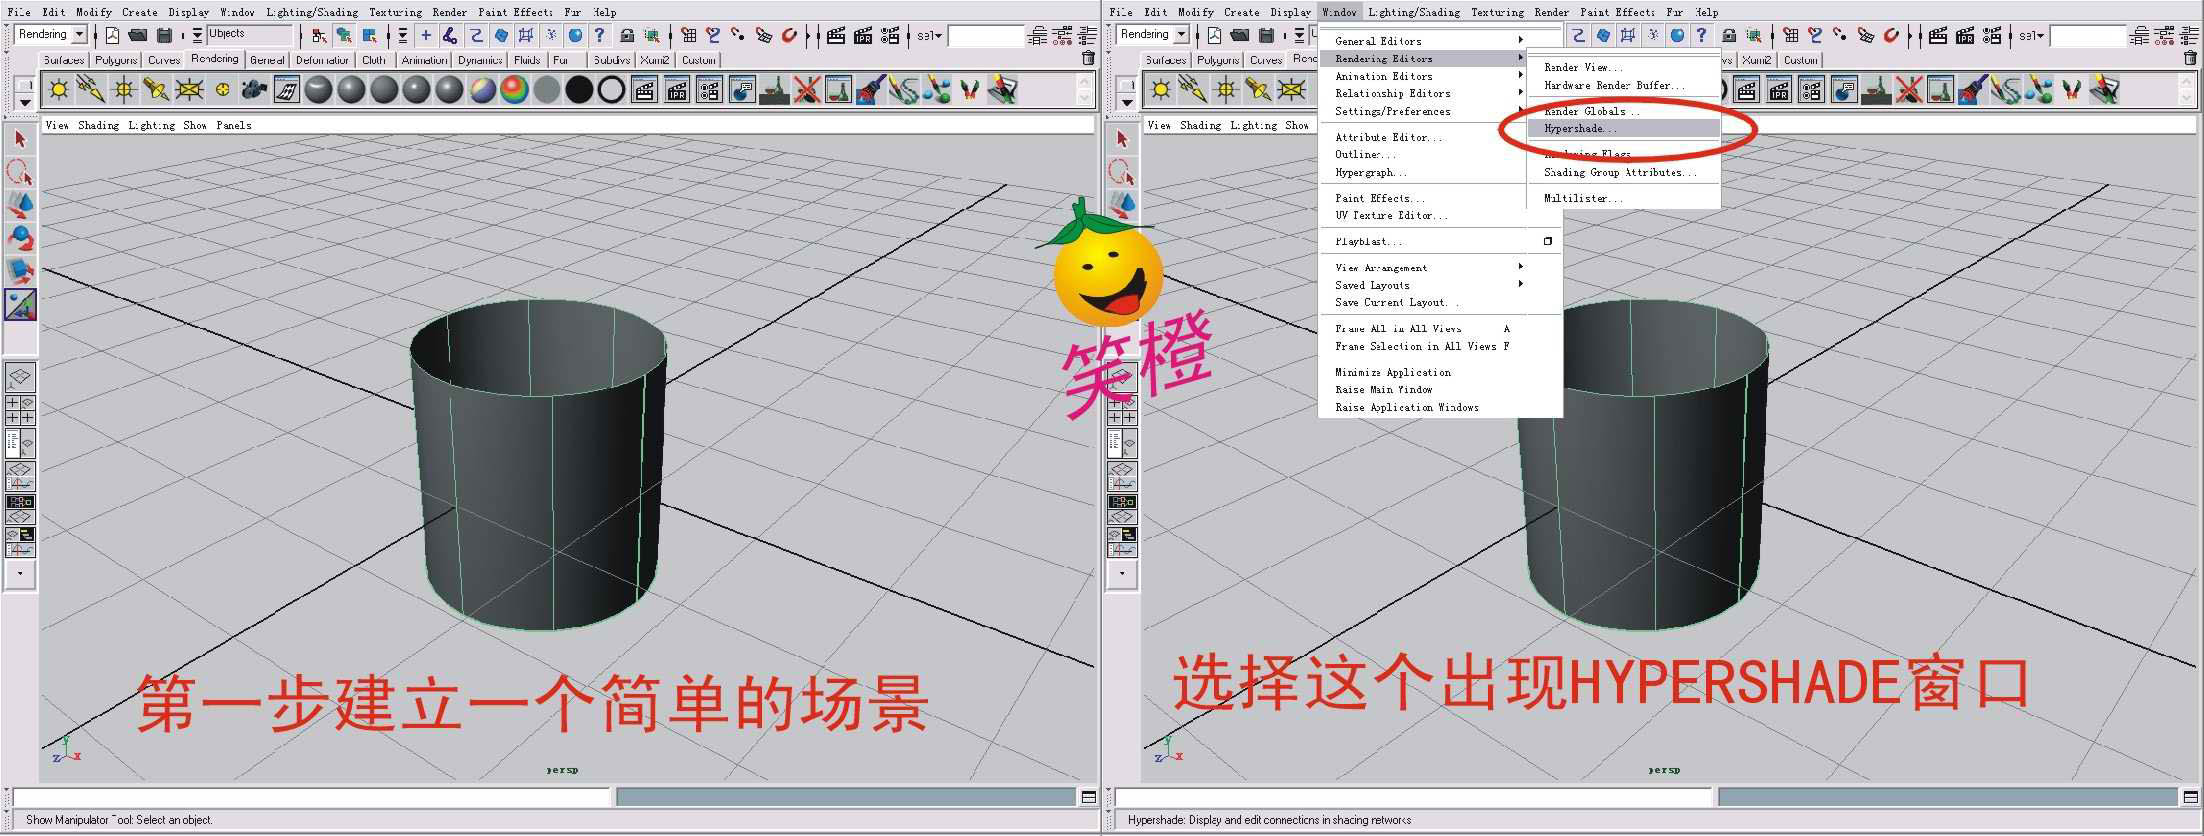Create directional light in left window shelf
This screenshot has height=836, width=2204.
coord(91,91)
